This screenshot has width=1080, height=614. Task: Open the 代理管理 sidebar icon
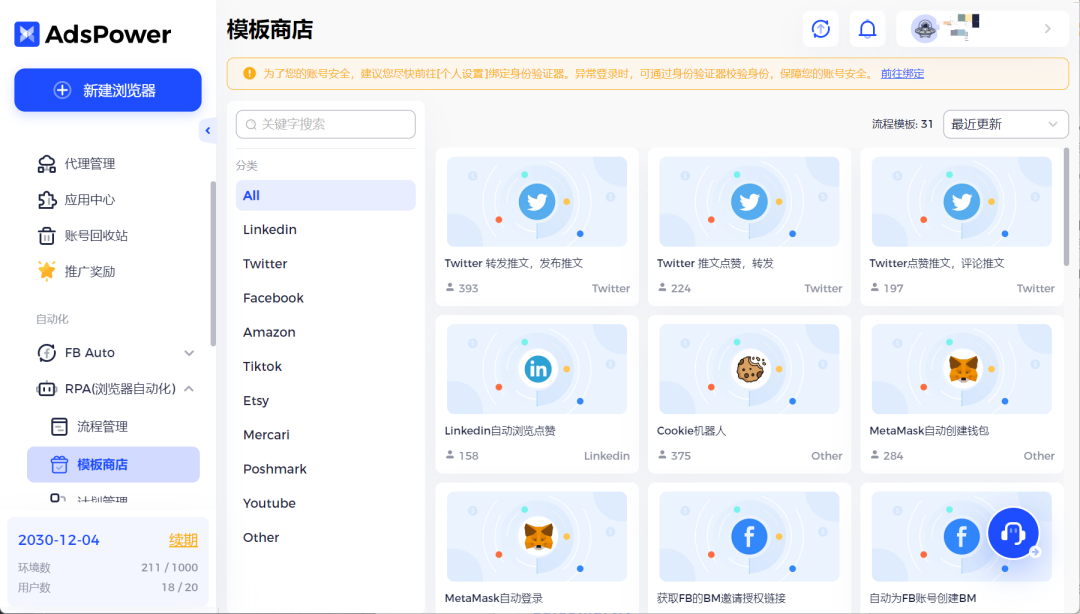coord(46,166)
